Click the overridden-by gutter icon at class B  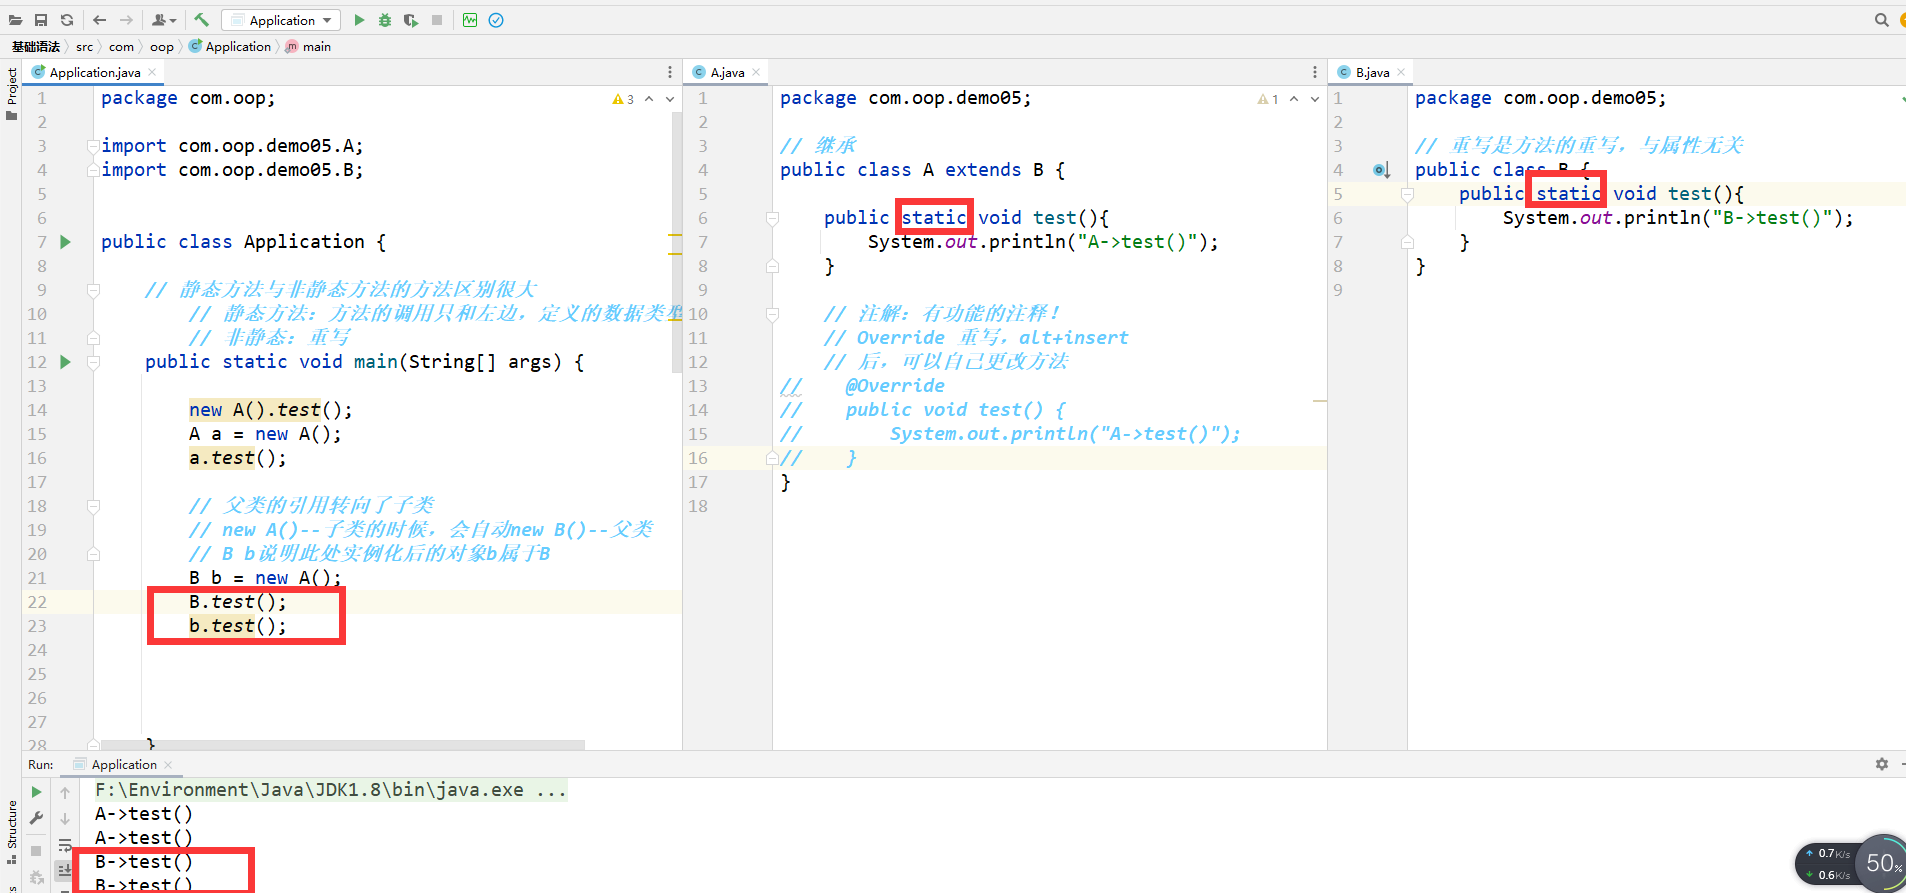click(1381, 170)
